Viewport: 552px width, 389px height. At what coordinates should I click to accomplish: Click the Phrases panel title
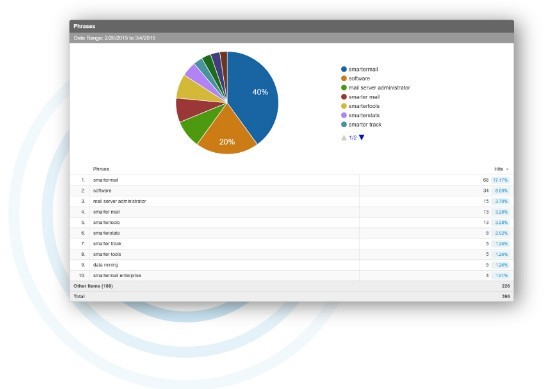pos(84,26)
